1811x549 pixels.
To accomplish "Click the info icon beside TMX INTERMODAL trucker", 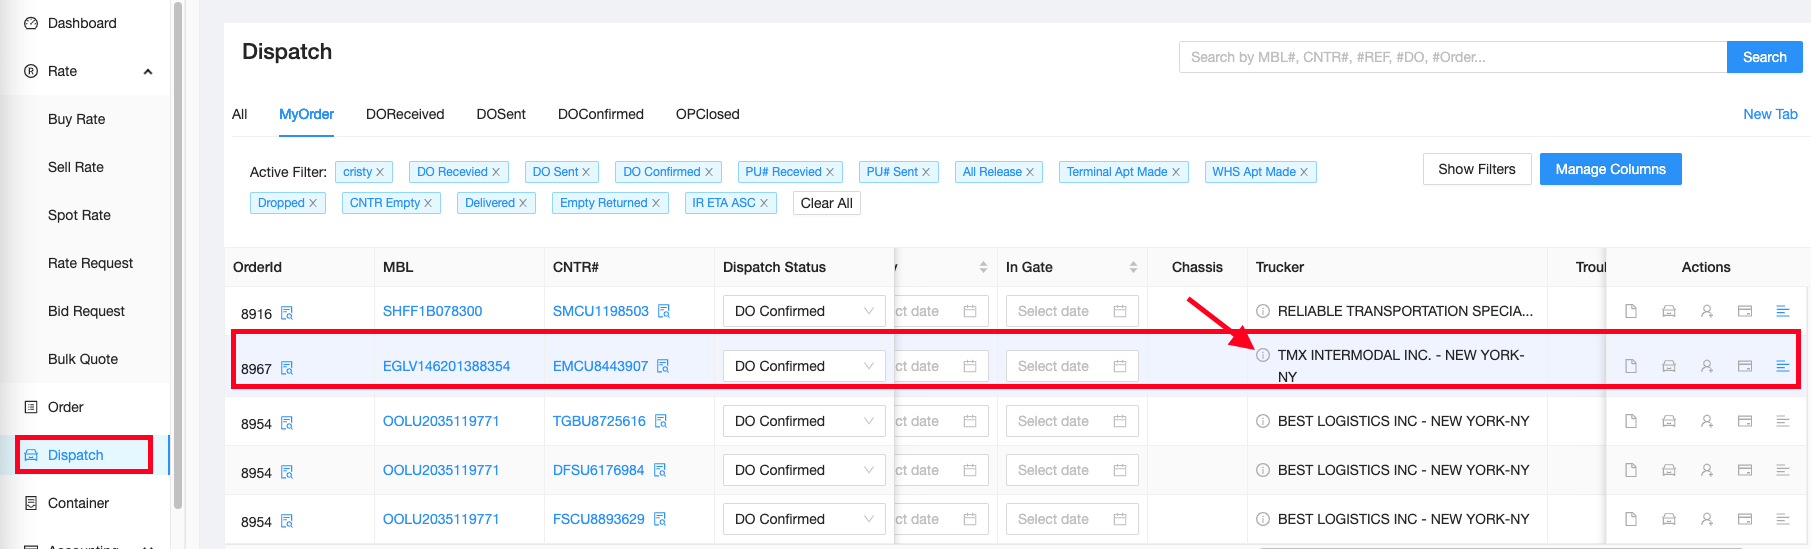I will [1263, 355].
